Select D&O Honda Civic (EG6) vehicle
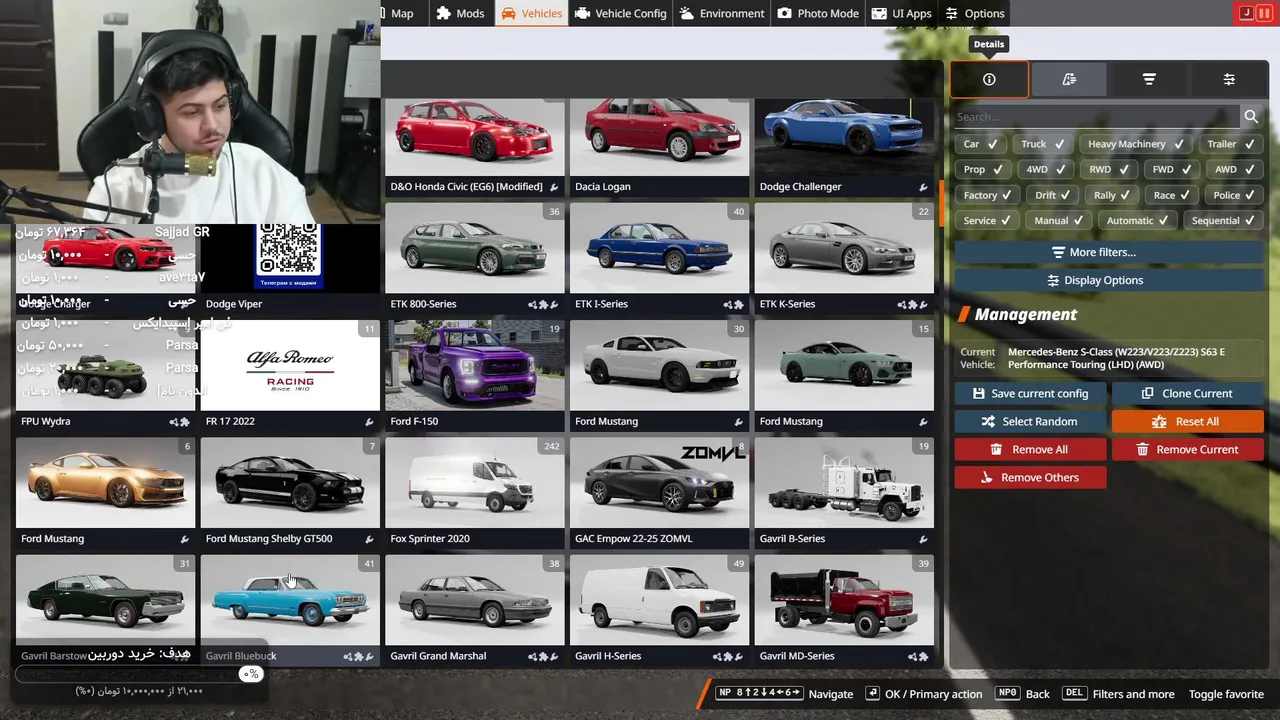Image resolution: width=1280 pixels, height=720 pixels. point(474,147)
